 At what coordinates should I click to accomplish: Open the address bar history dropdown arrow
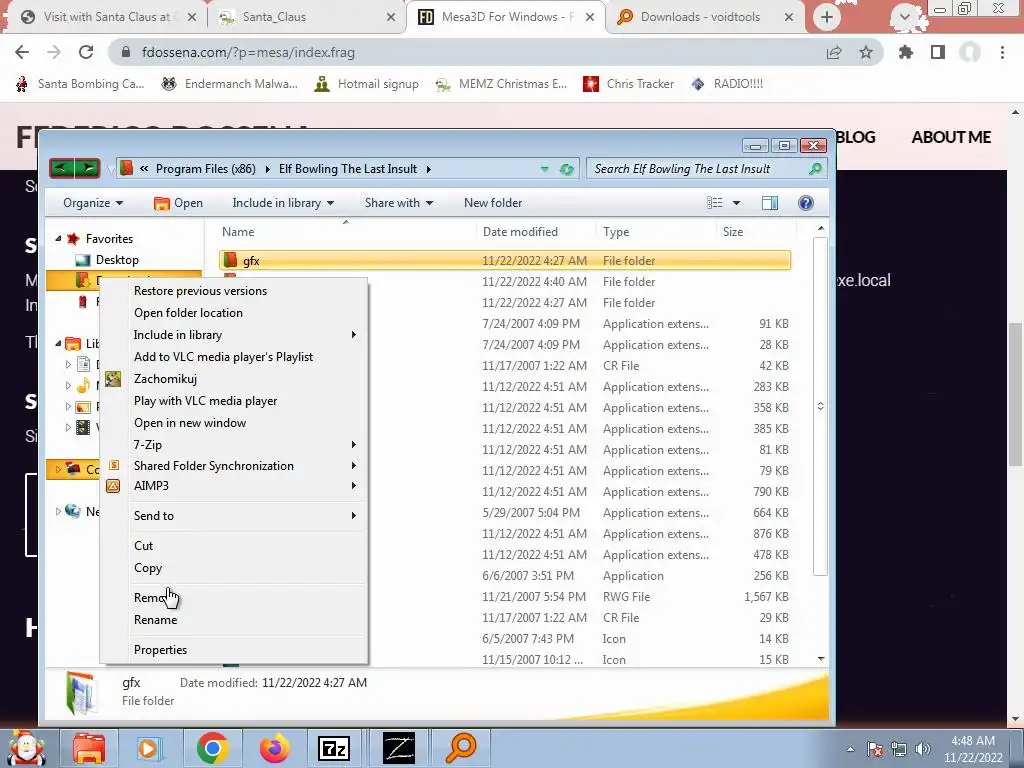point(544,169)
